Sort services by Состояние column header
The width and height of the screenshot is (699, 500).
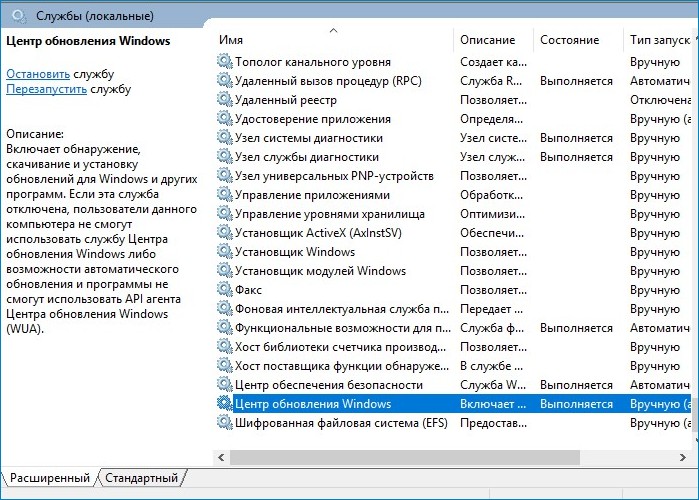pos(570,40)
